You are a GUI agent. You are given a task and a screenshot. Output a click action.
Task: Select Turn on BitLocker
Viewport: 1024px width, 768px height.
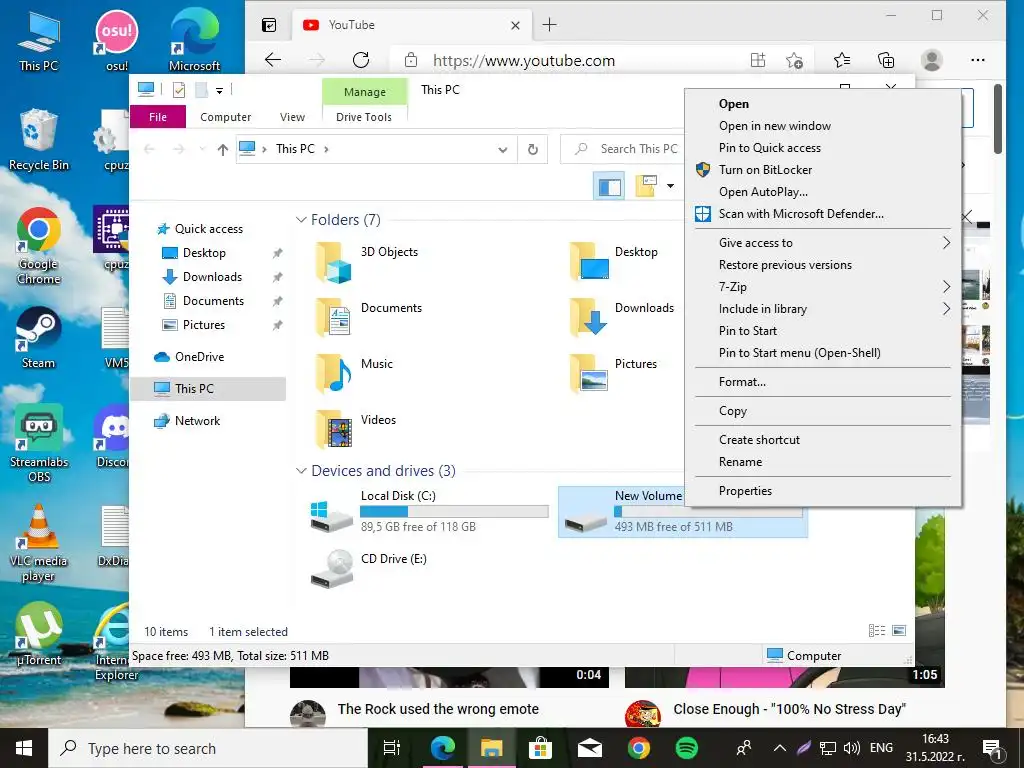(823, 170)
